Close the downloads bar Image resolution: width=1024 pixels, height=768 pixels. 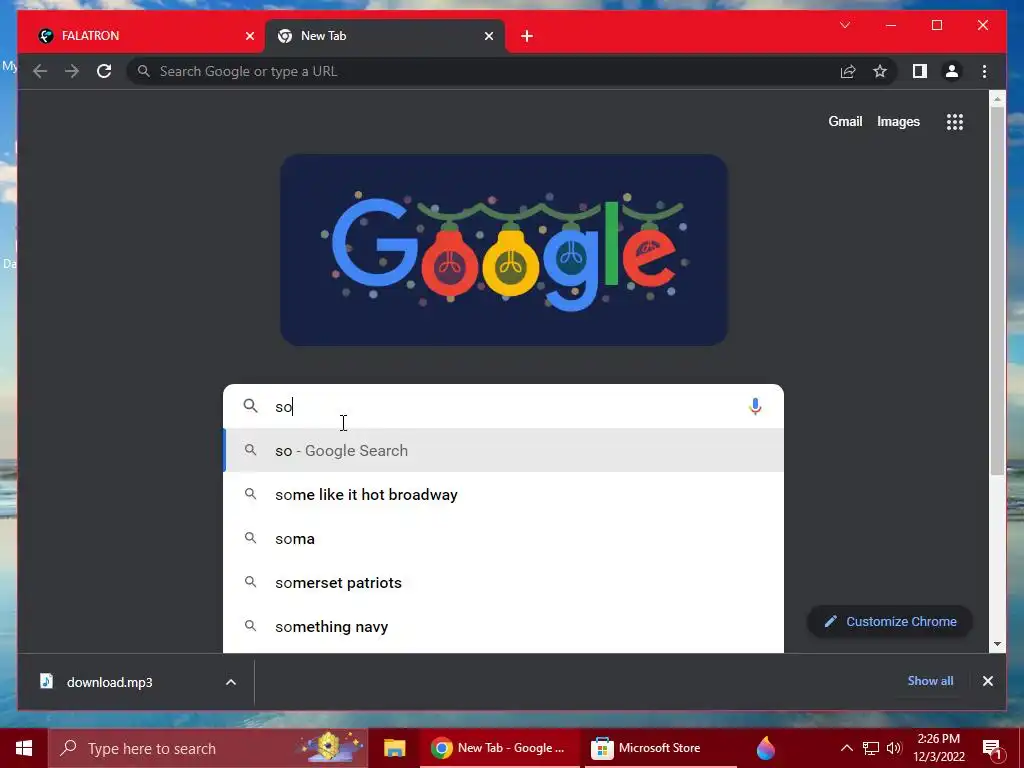coord(987,681)
